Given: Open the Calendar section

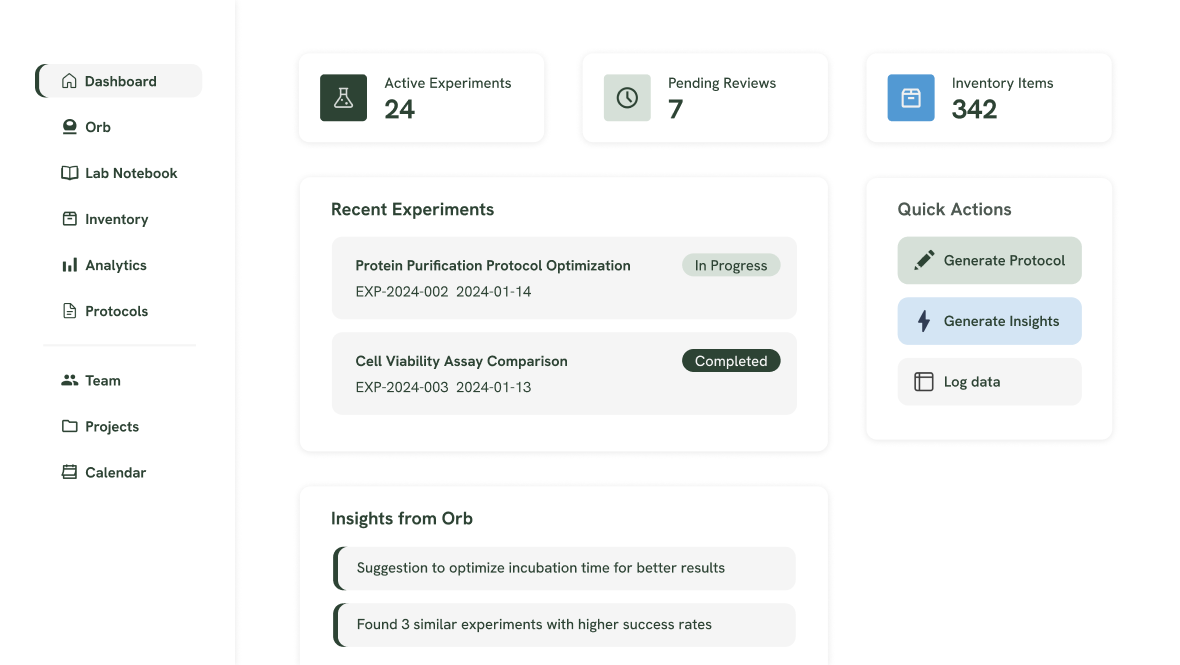Looking at the screenshot, I should [x=116, y=472].
